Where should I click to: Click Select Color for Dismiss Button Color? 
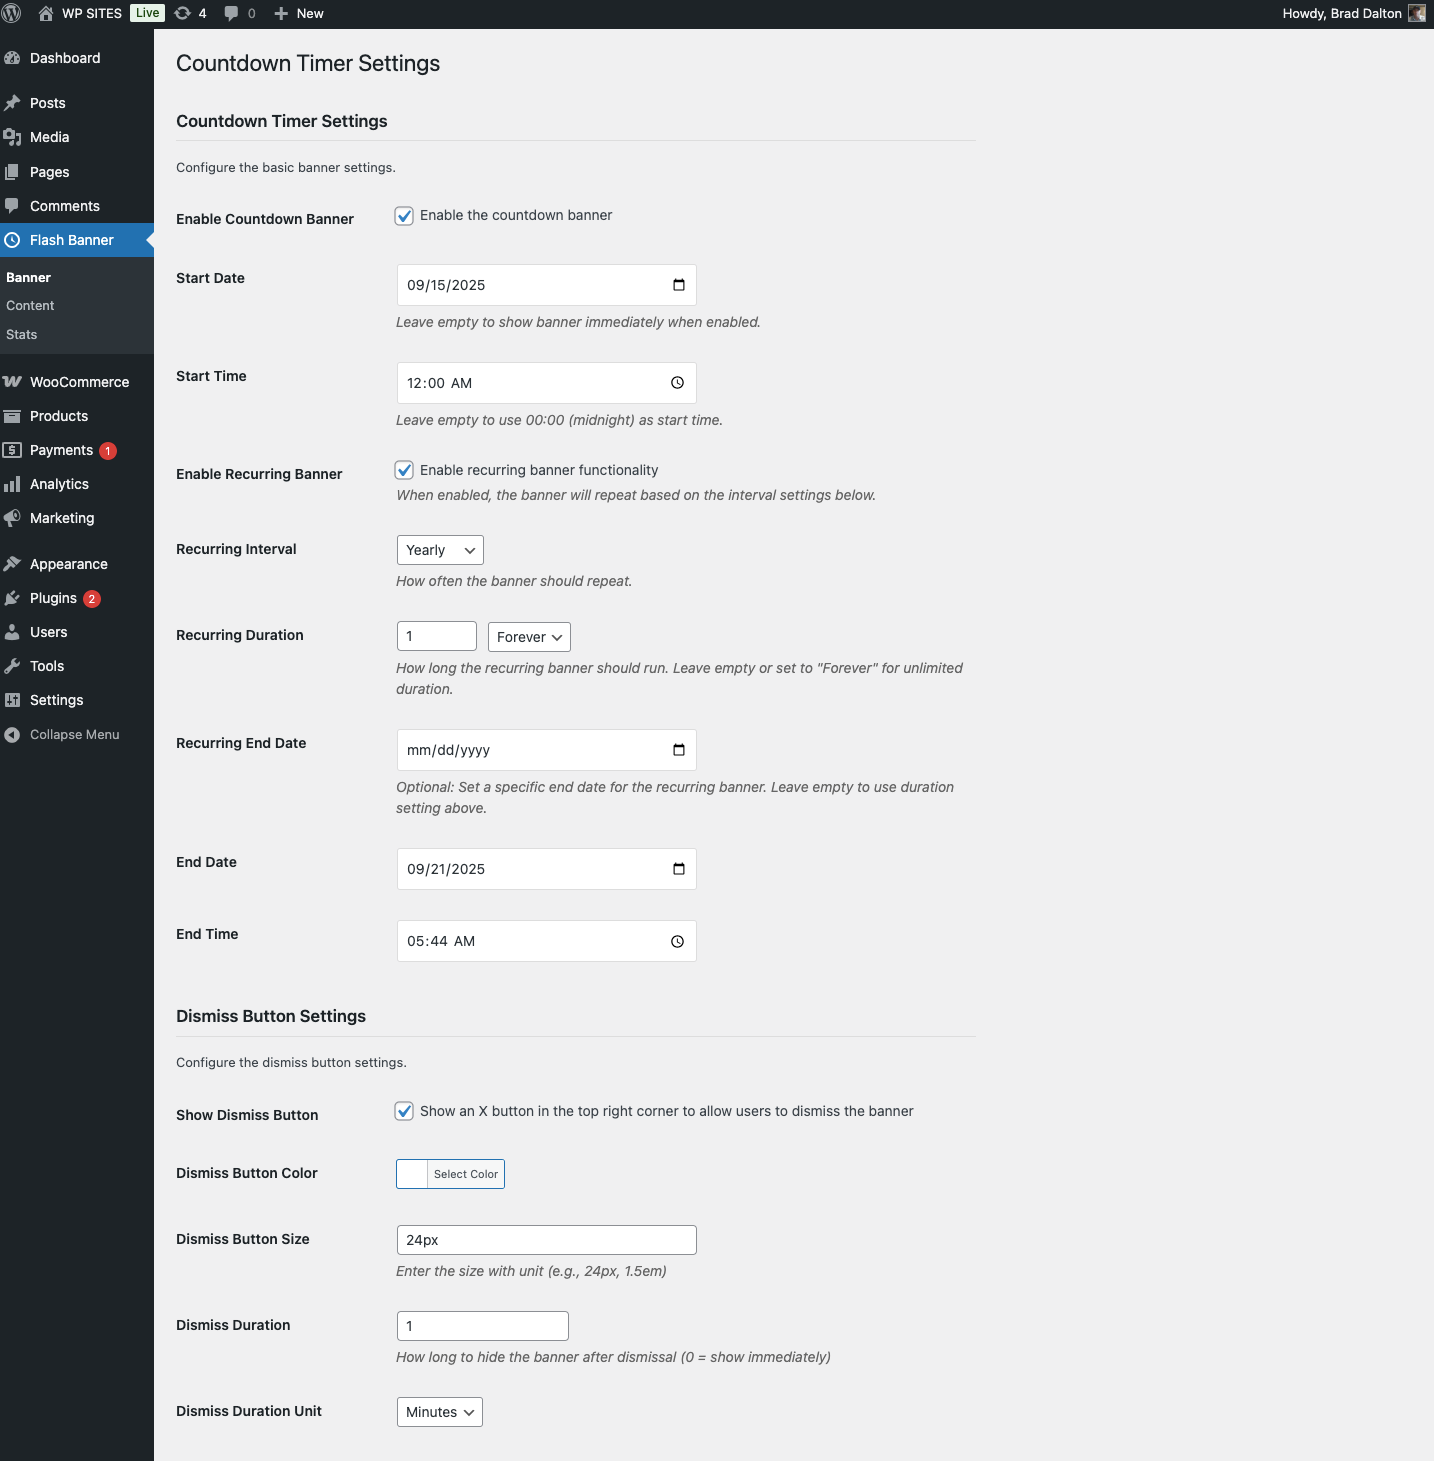click(465, 1174)
